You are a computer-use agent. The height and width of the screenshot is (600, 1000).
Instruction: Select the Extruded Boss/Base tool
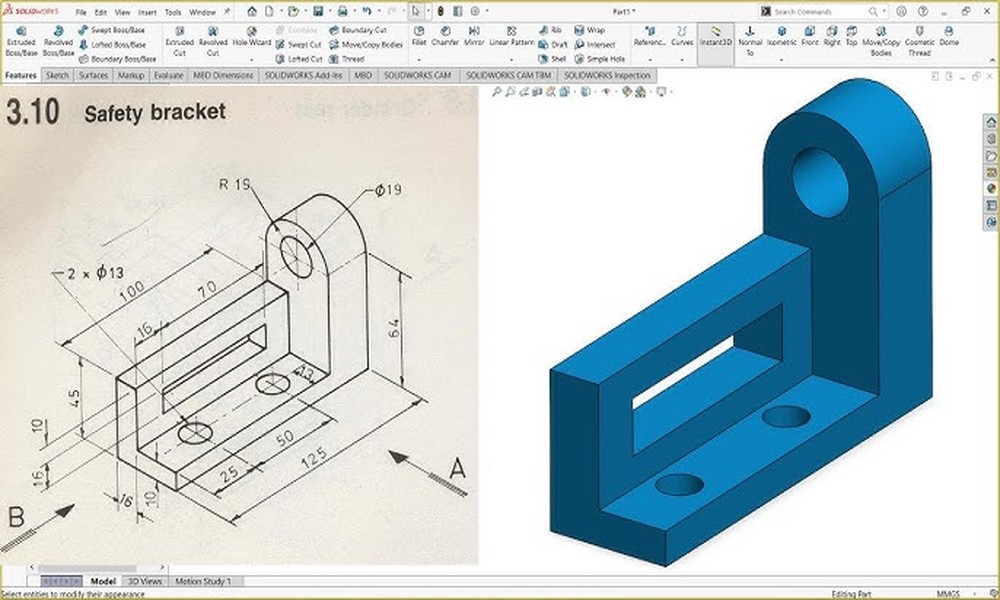(21, 42)
